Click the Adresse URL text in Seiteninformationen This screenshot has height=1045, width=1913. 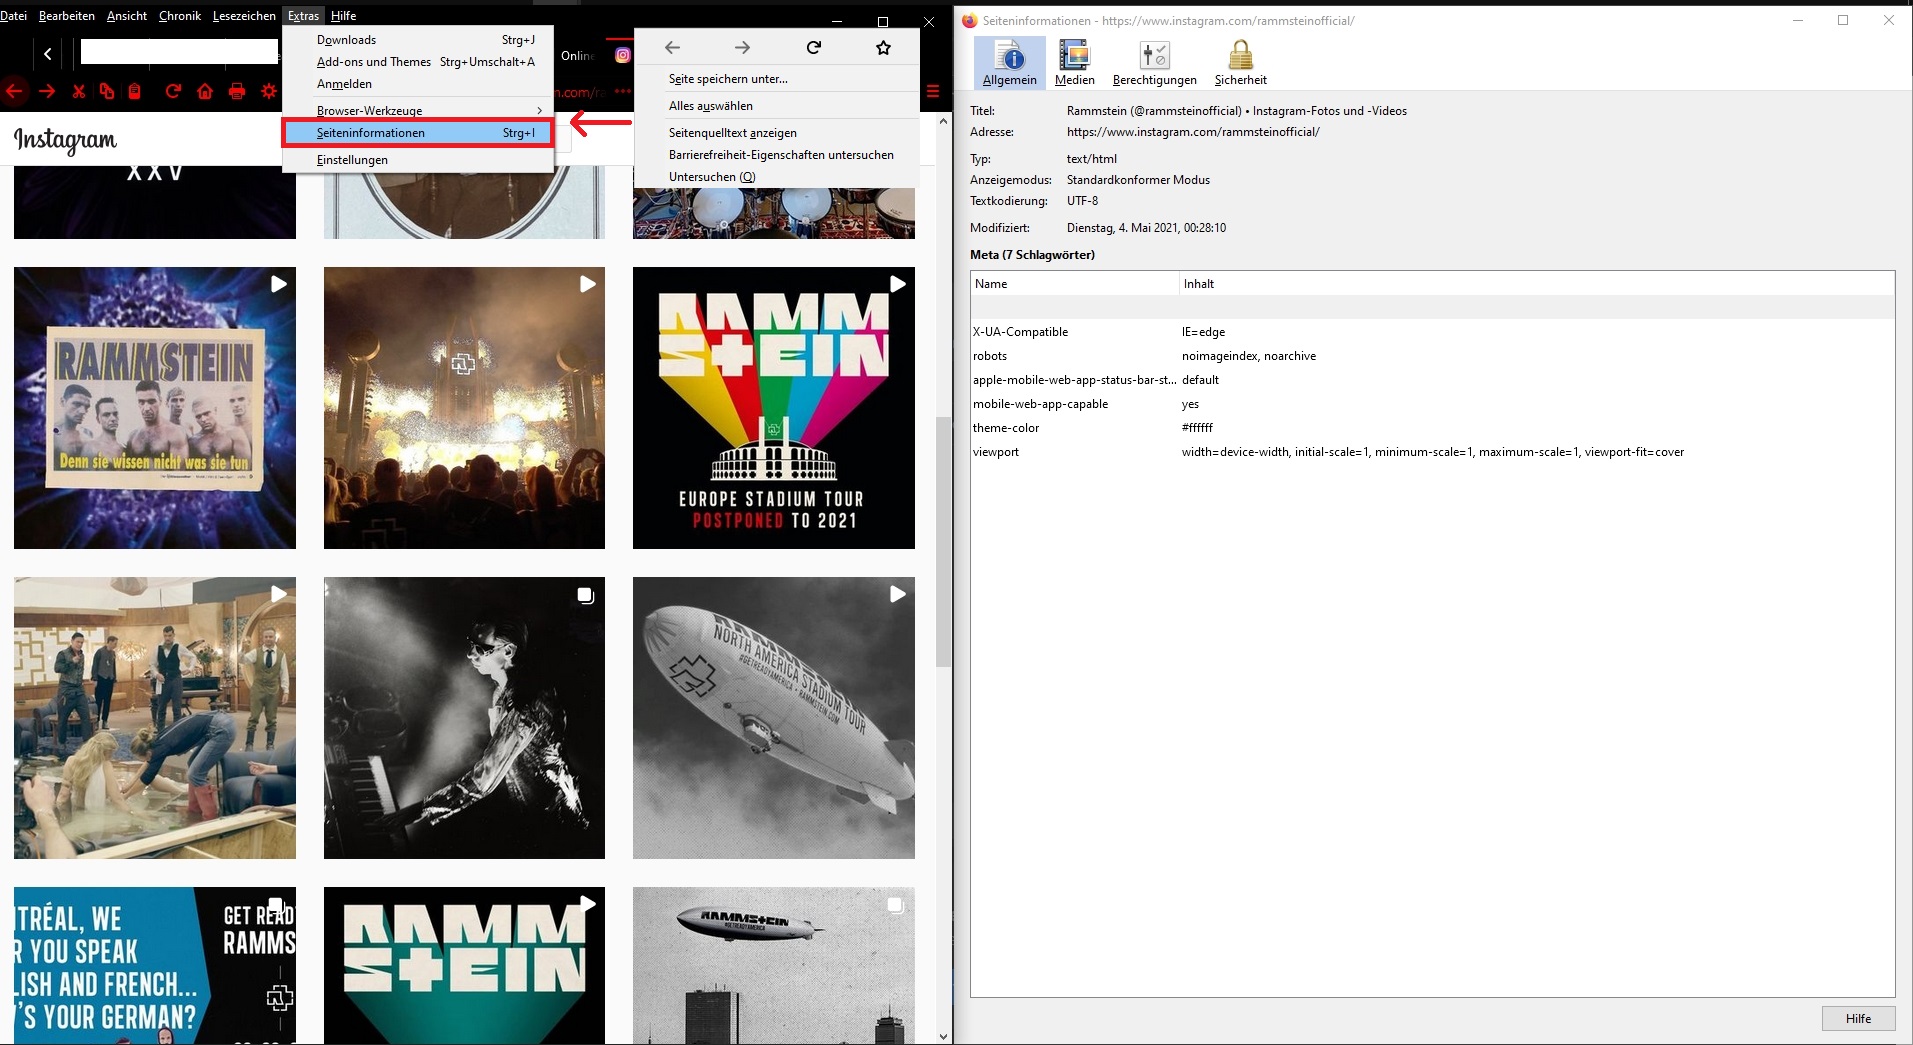pos(1193,132)
